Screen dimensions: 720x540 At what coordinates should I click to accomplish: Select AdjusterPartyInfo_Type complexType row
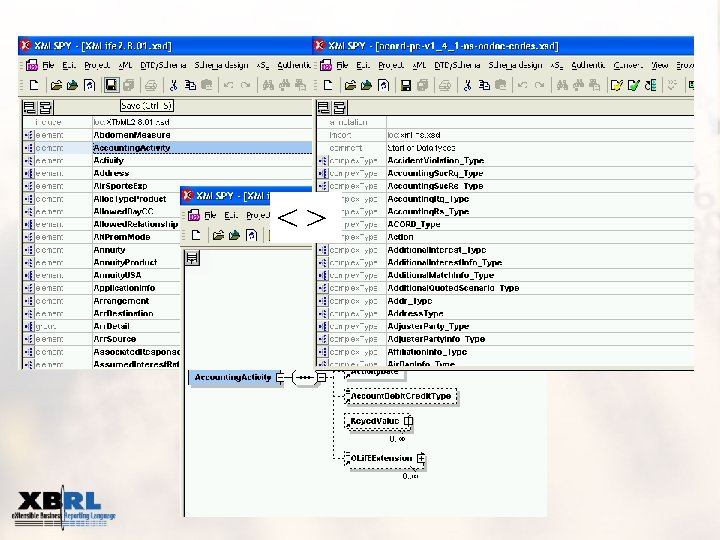click(505, 339)
